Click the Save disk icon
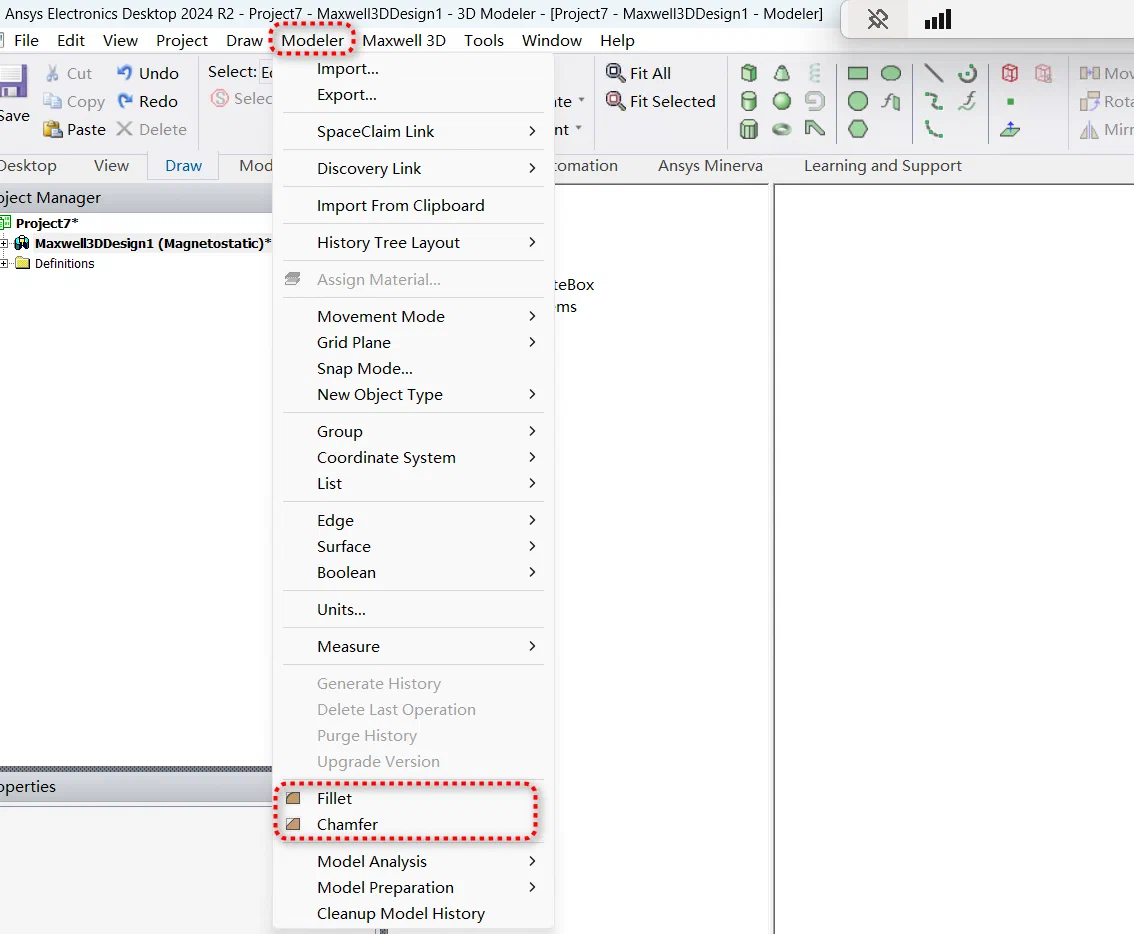The width and height of the screenshot is (1134, 934). coord(13,81)
